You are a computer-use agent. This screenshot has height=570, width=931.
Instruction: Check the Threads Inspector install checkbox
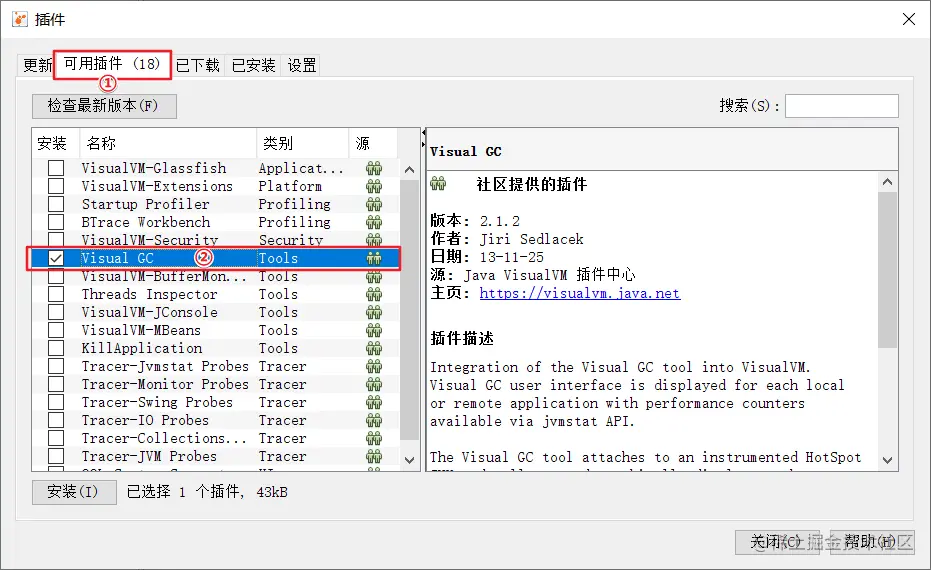point(56,294)
